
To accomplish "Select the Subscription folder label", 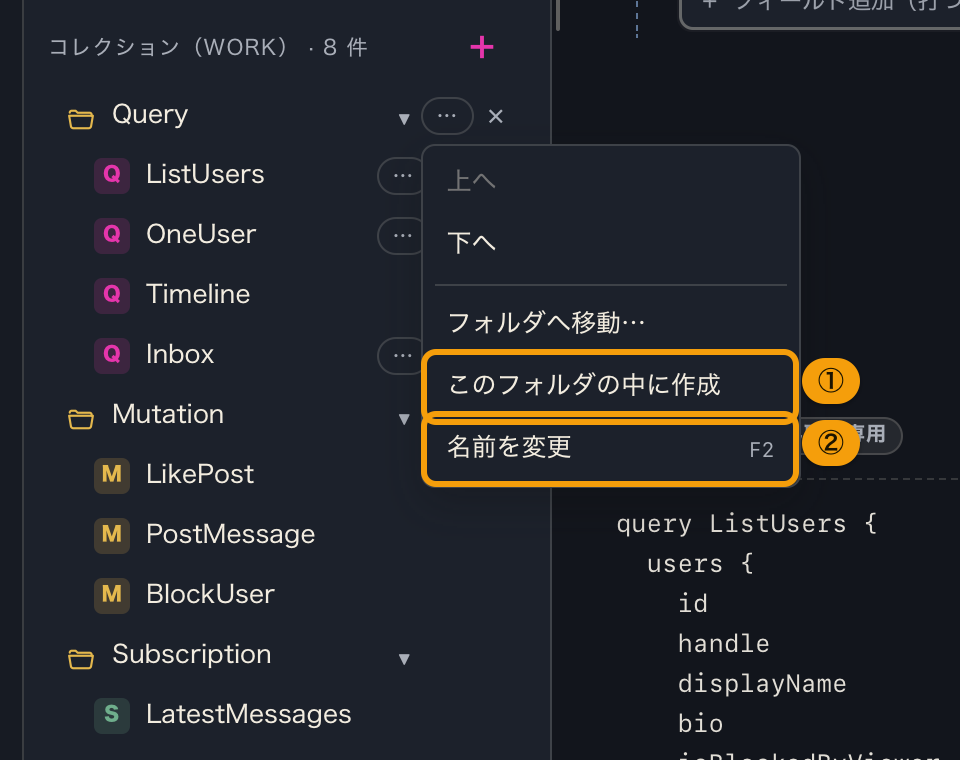I will tap(192, 655).
